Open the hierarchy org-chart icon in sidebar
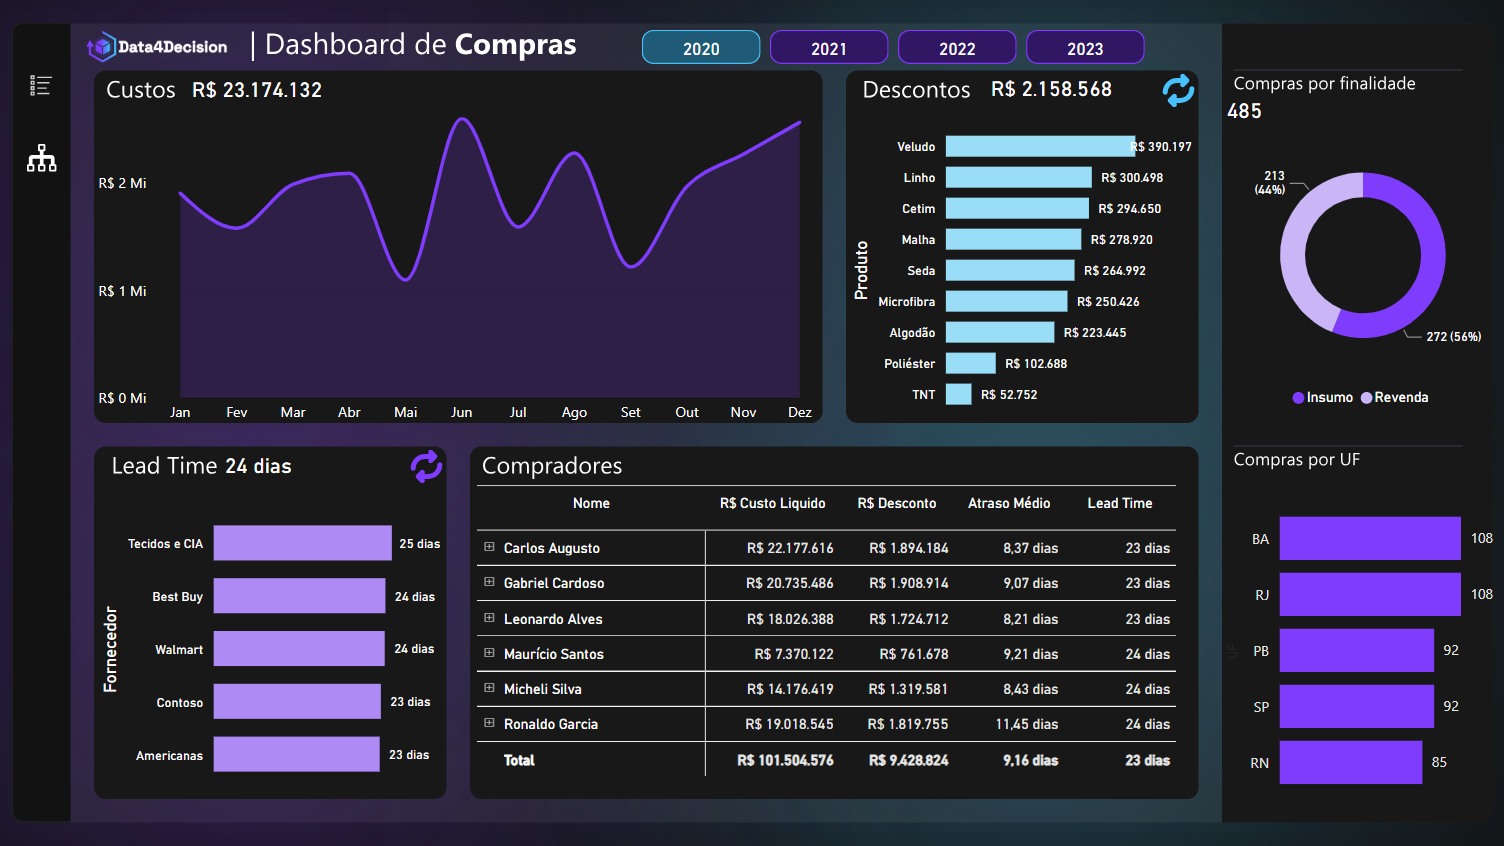The width and height of the screenshot is (1504, 846). pyautogui.click(x=41, y=158)
